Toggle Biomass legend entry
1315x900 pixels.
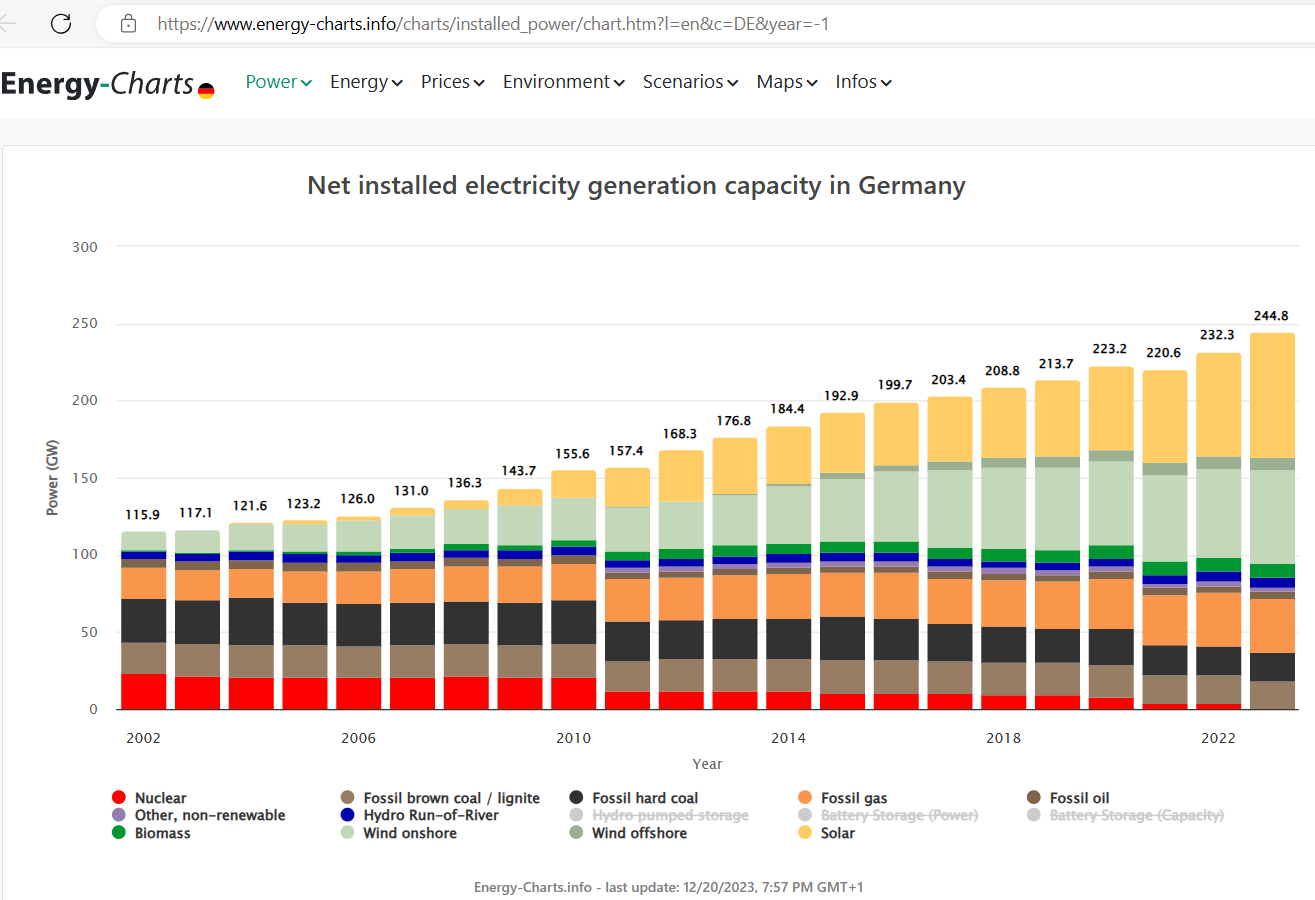[151, 833]
